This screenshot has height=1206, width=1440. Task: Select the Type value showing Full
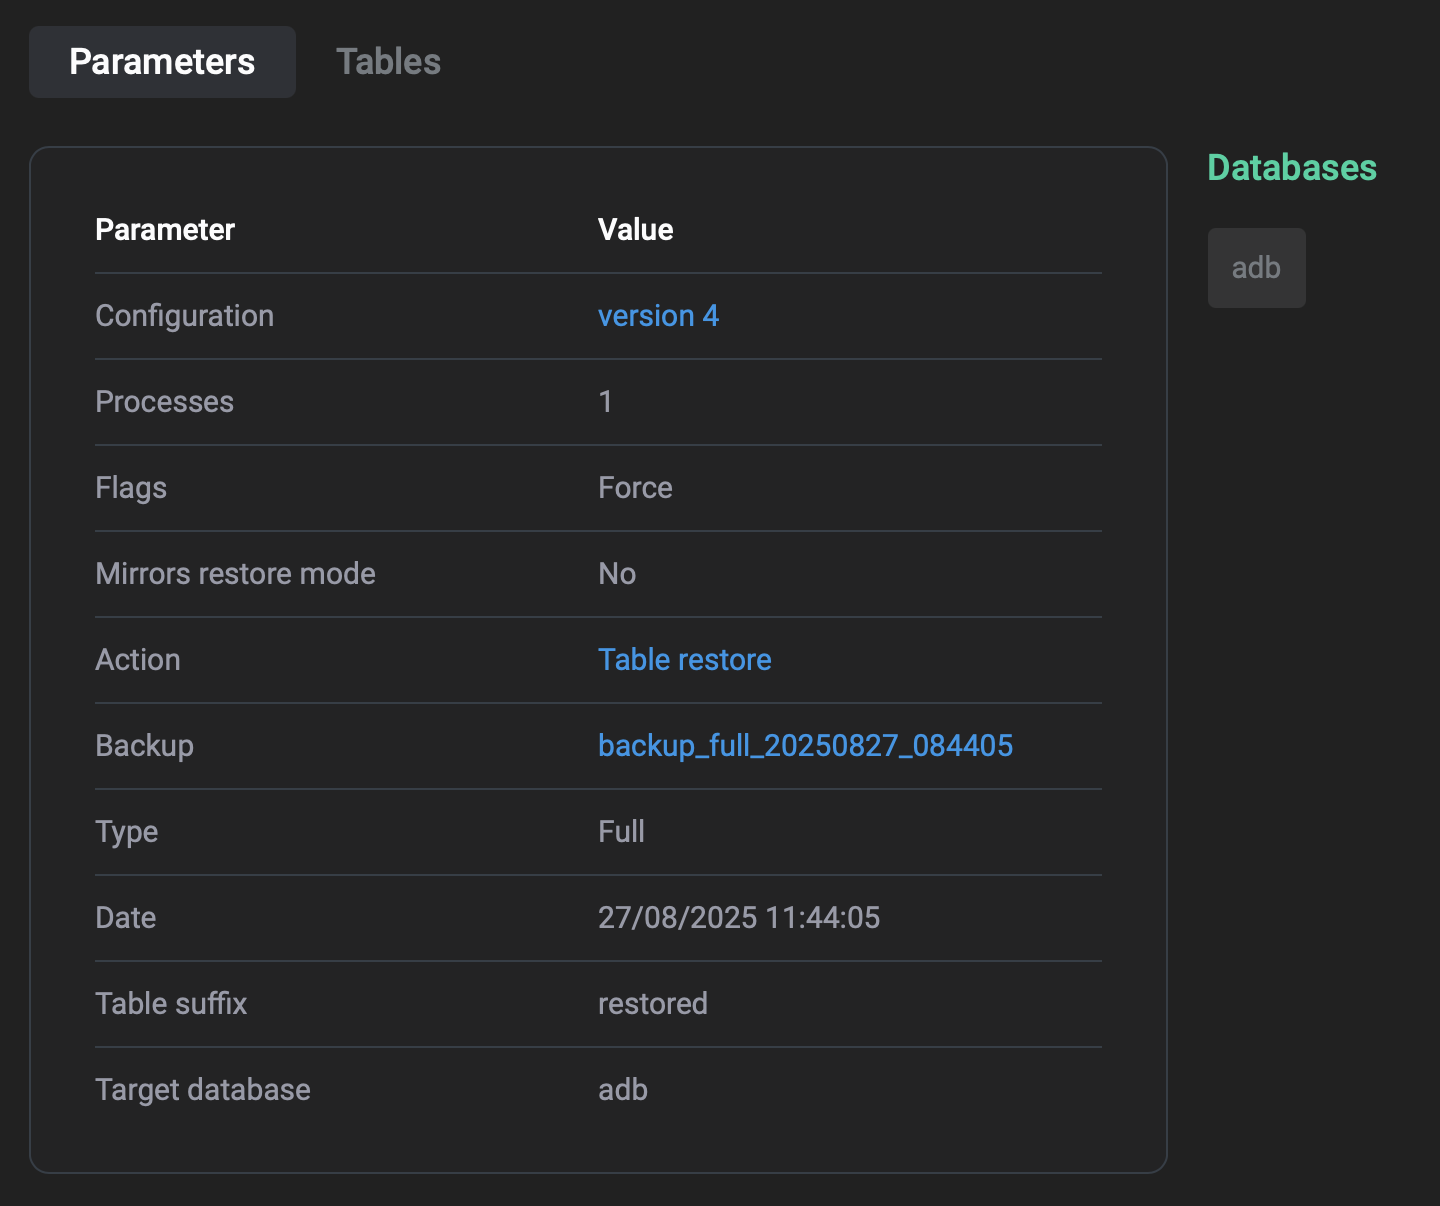[x=621, y=831]
